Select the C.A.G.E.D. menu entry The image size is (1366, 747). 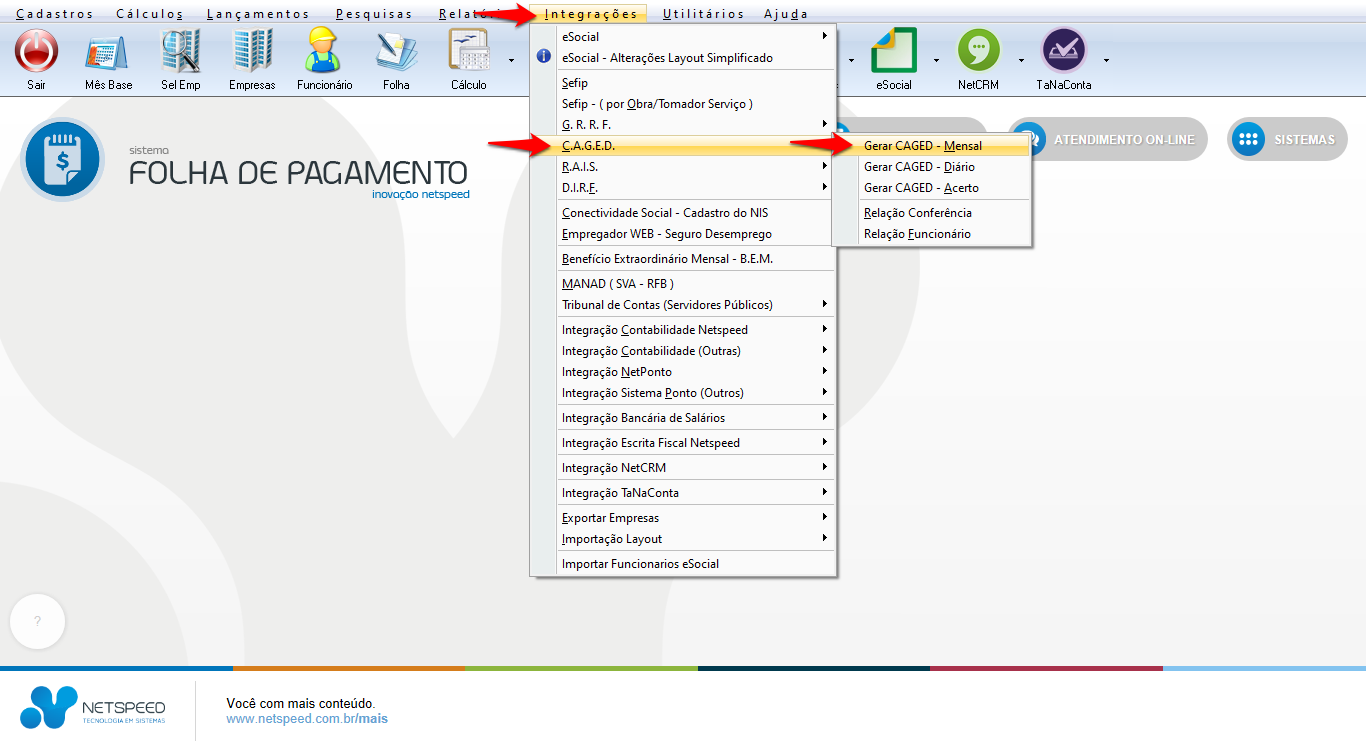pyautogui.click(x=683, y=146)
